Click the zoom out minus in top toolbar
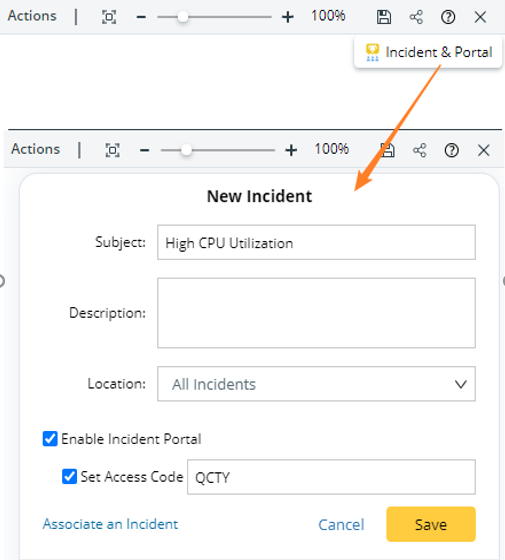This screenshot has width=505, height=560. tap(141, 17)
